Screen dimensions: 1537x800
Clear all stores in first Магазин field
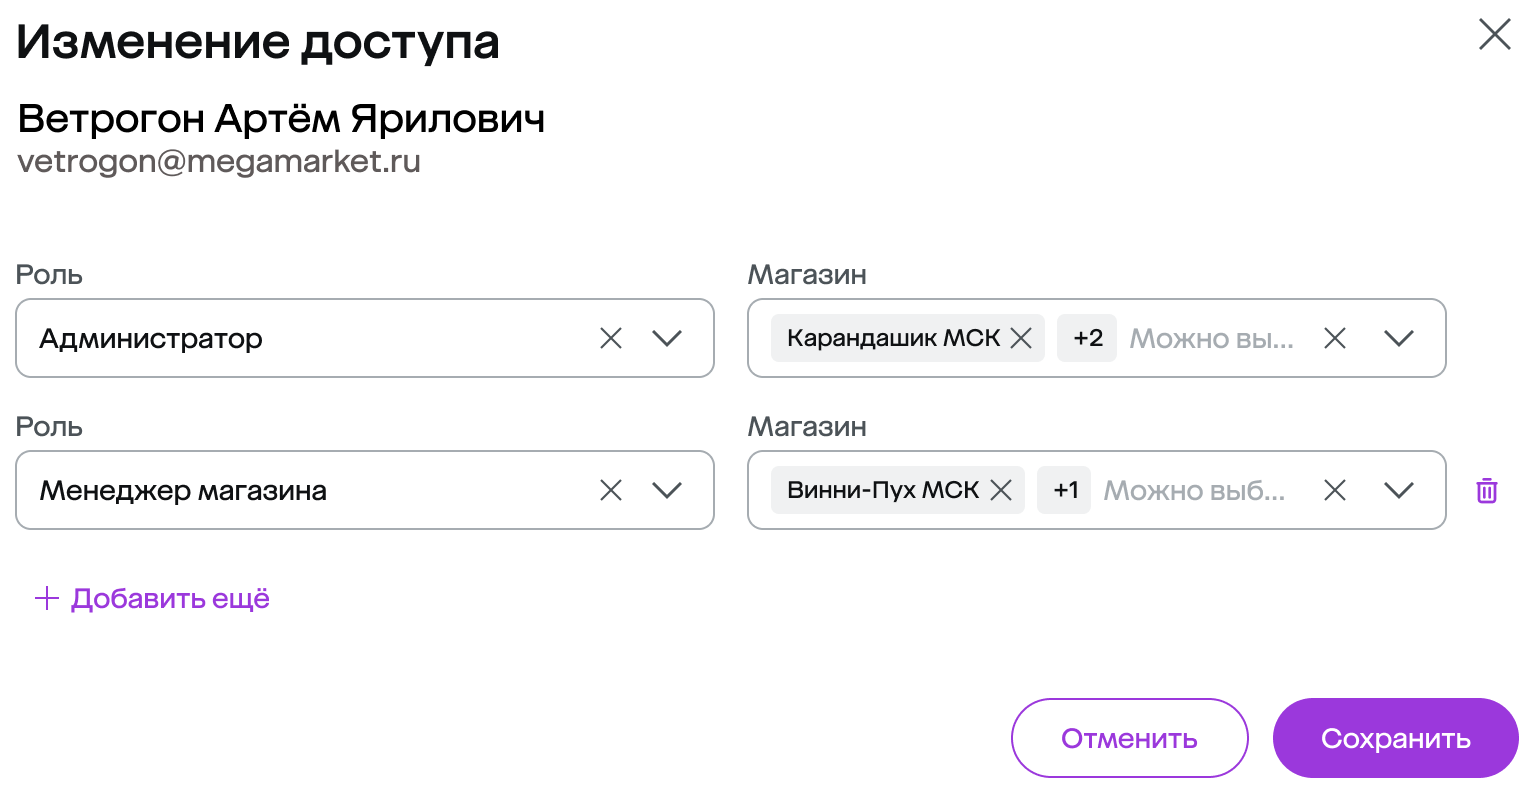point(1334,339)
